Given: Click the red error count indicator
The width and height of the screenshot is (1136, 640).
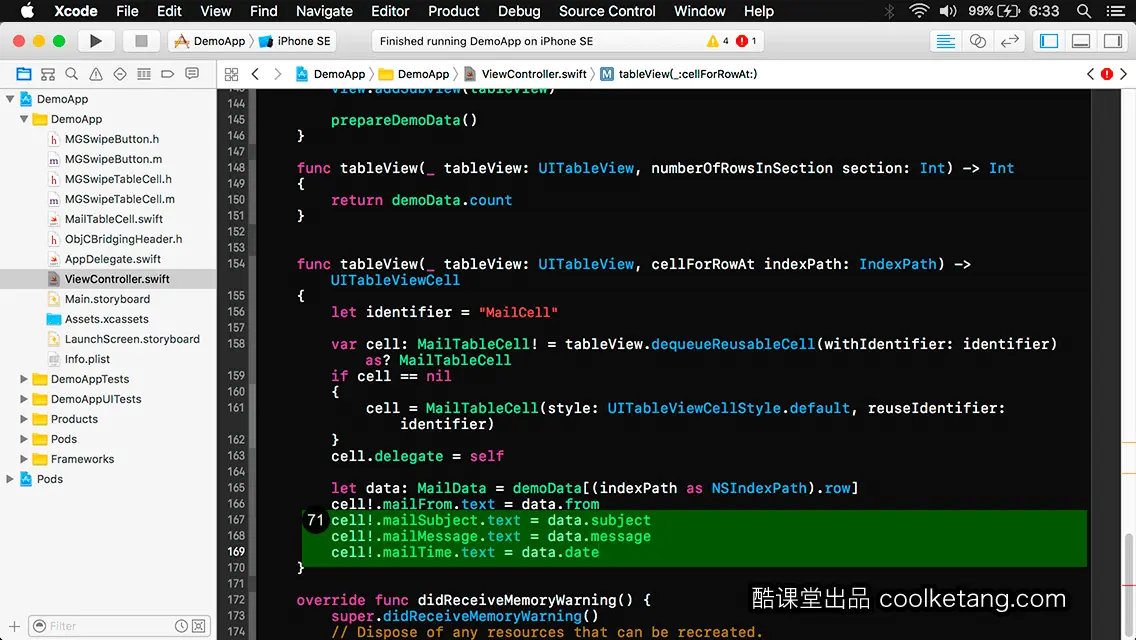Looking at the screenshot, I should pos(746,41).
